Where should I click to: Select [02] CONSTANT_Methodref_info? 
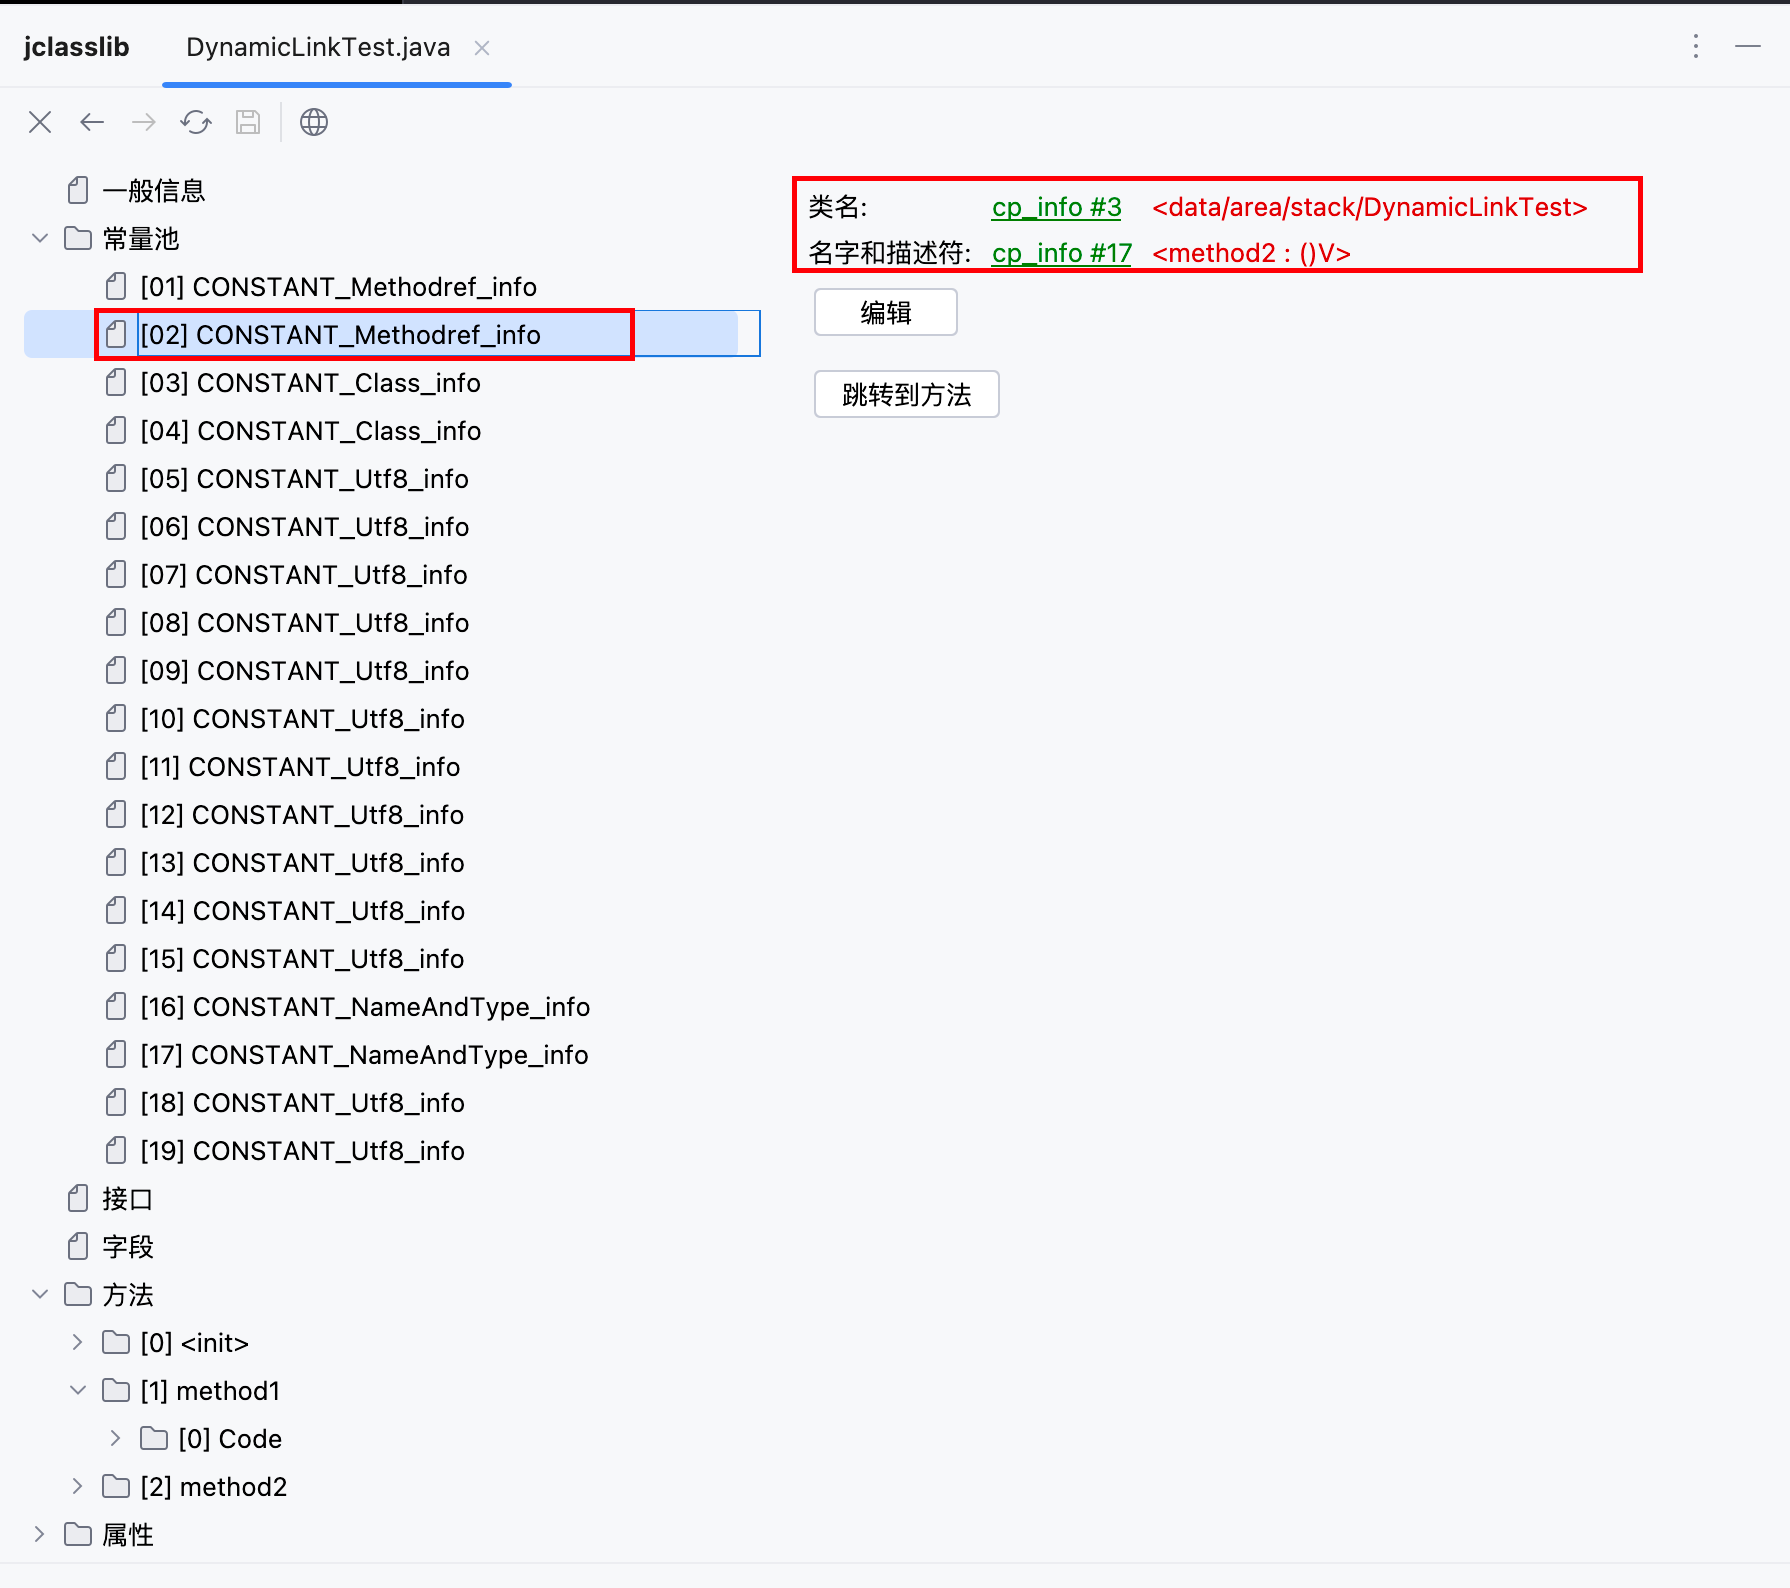click(341, 334)
